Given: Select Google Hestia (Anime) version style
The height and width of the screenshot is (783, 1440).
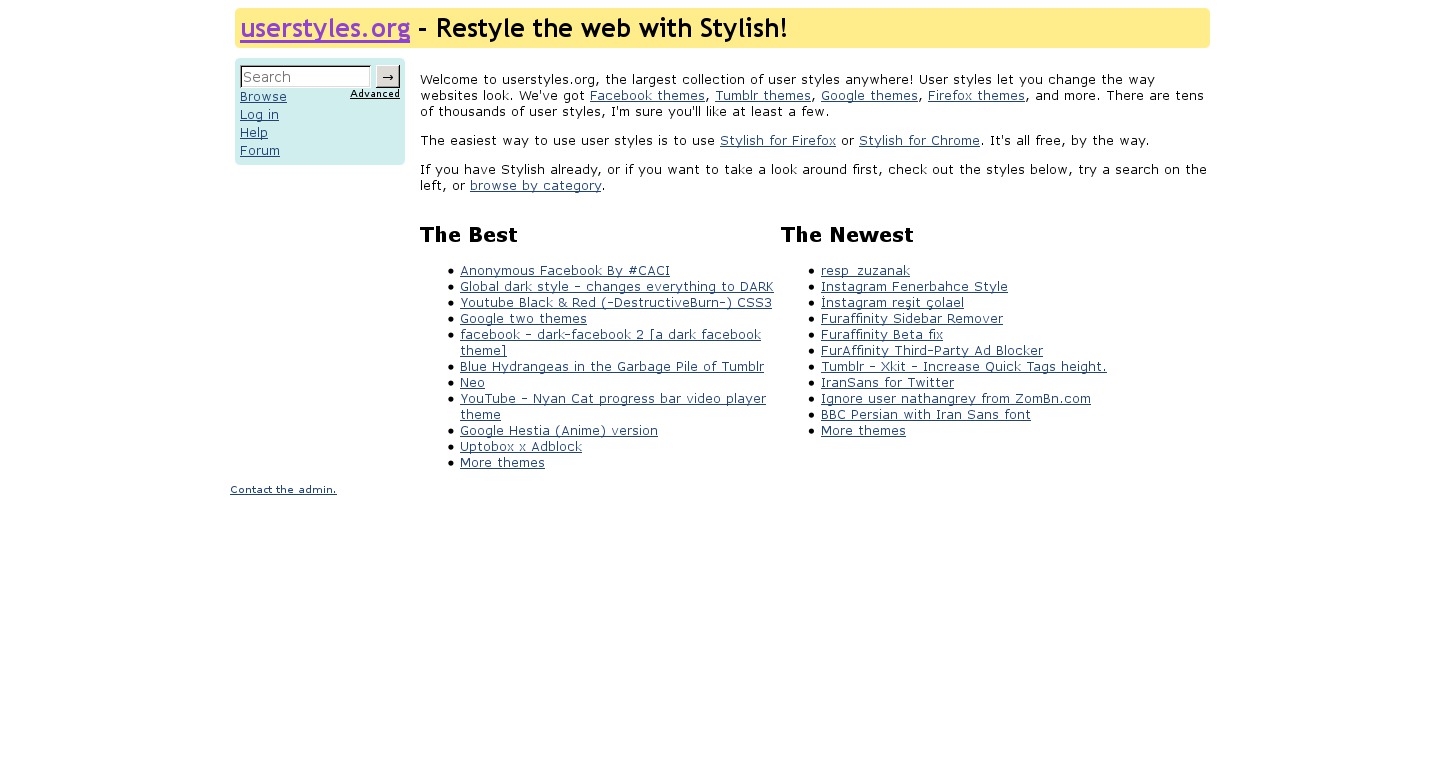Looking at the screenshot, I should [559, 431].
